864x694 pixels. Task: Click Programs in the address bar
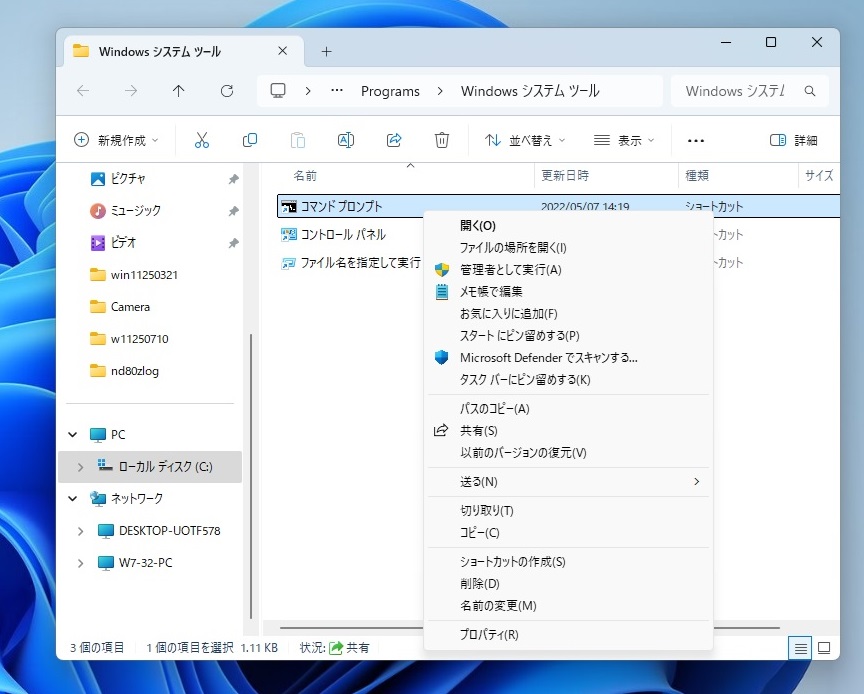point(390,91)
